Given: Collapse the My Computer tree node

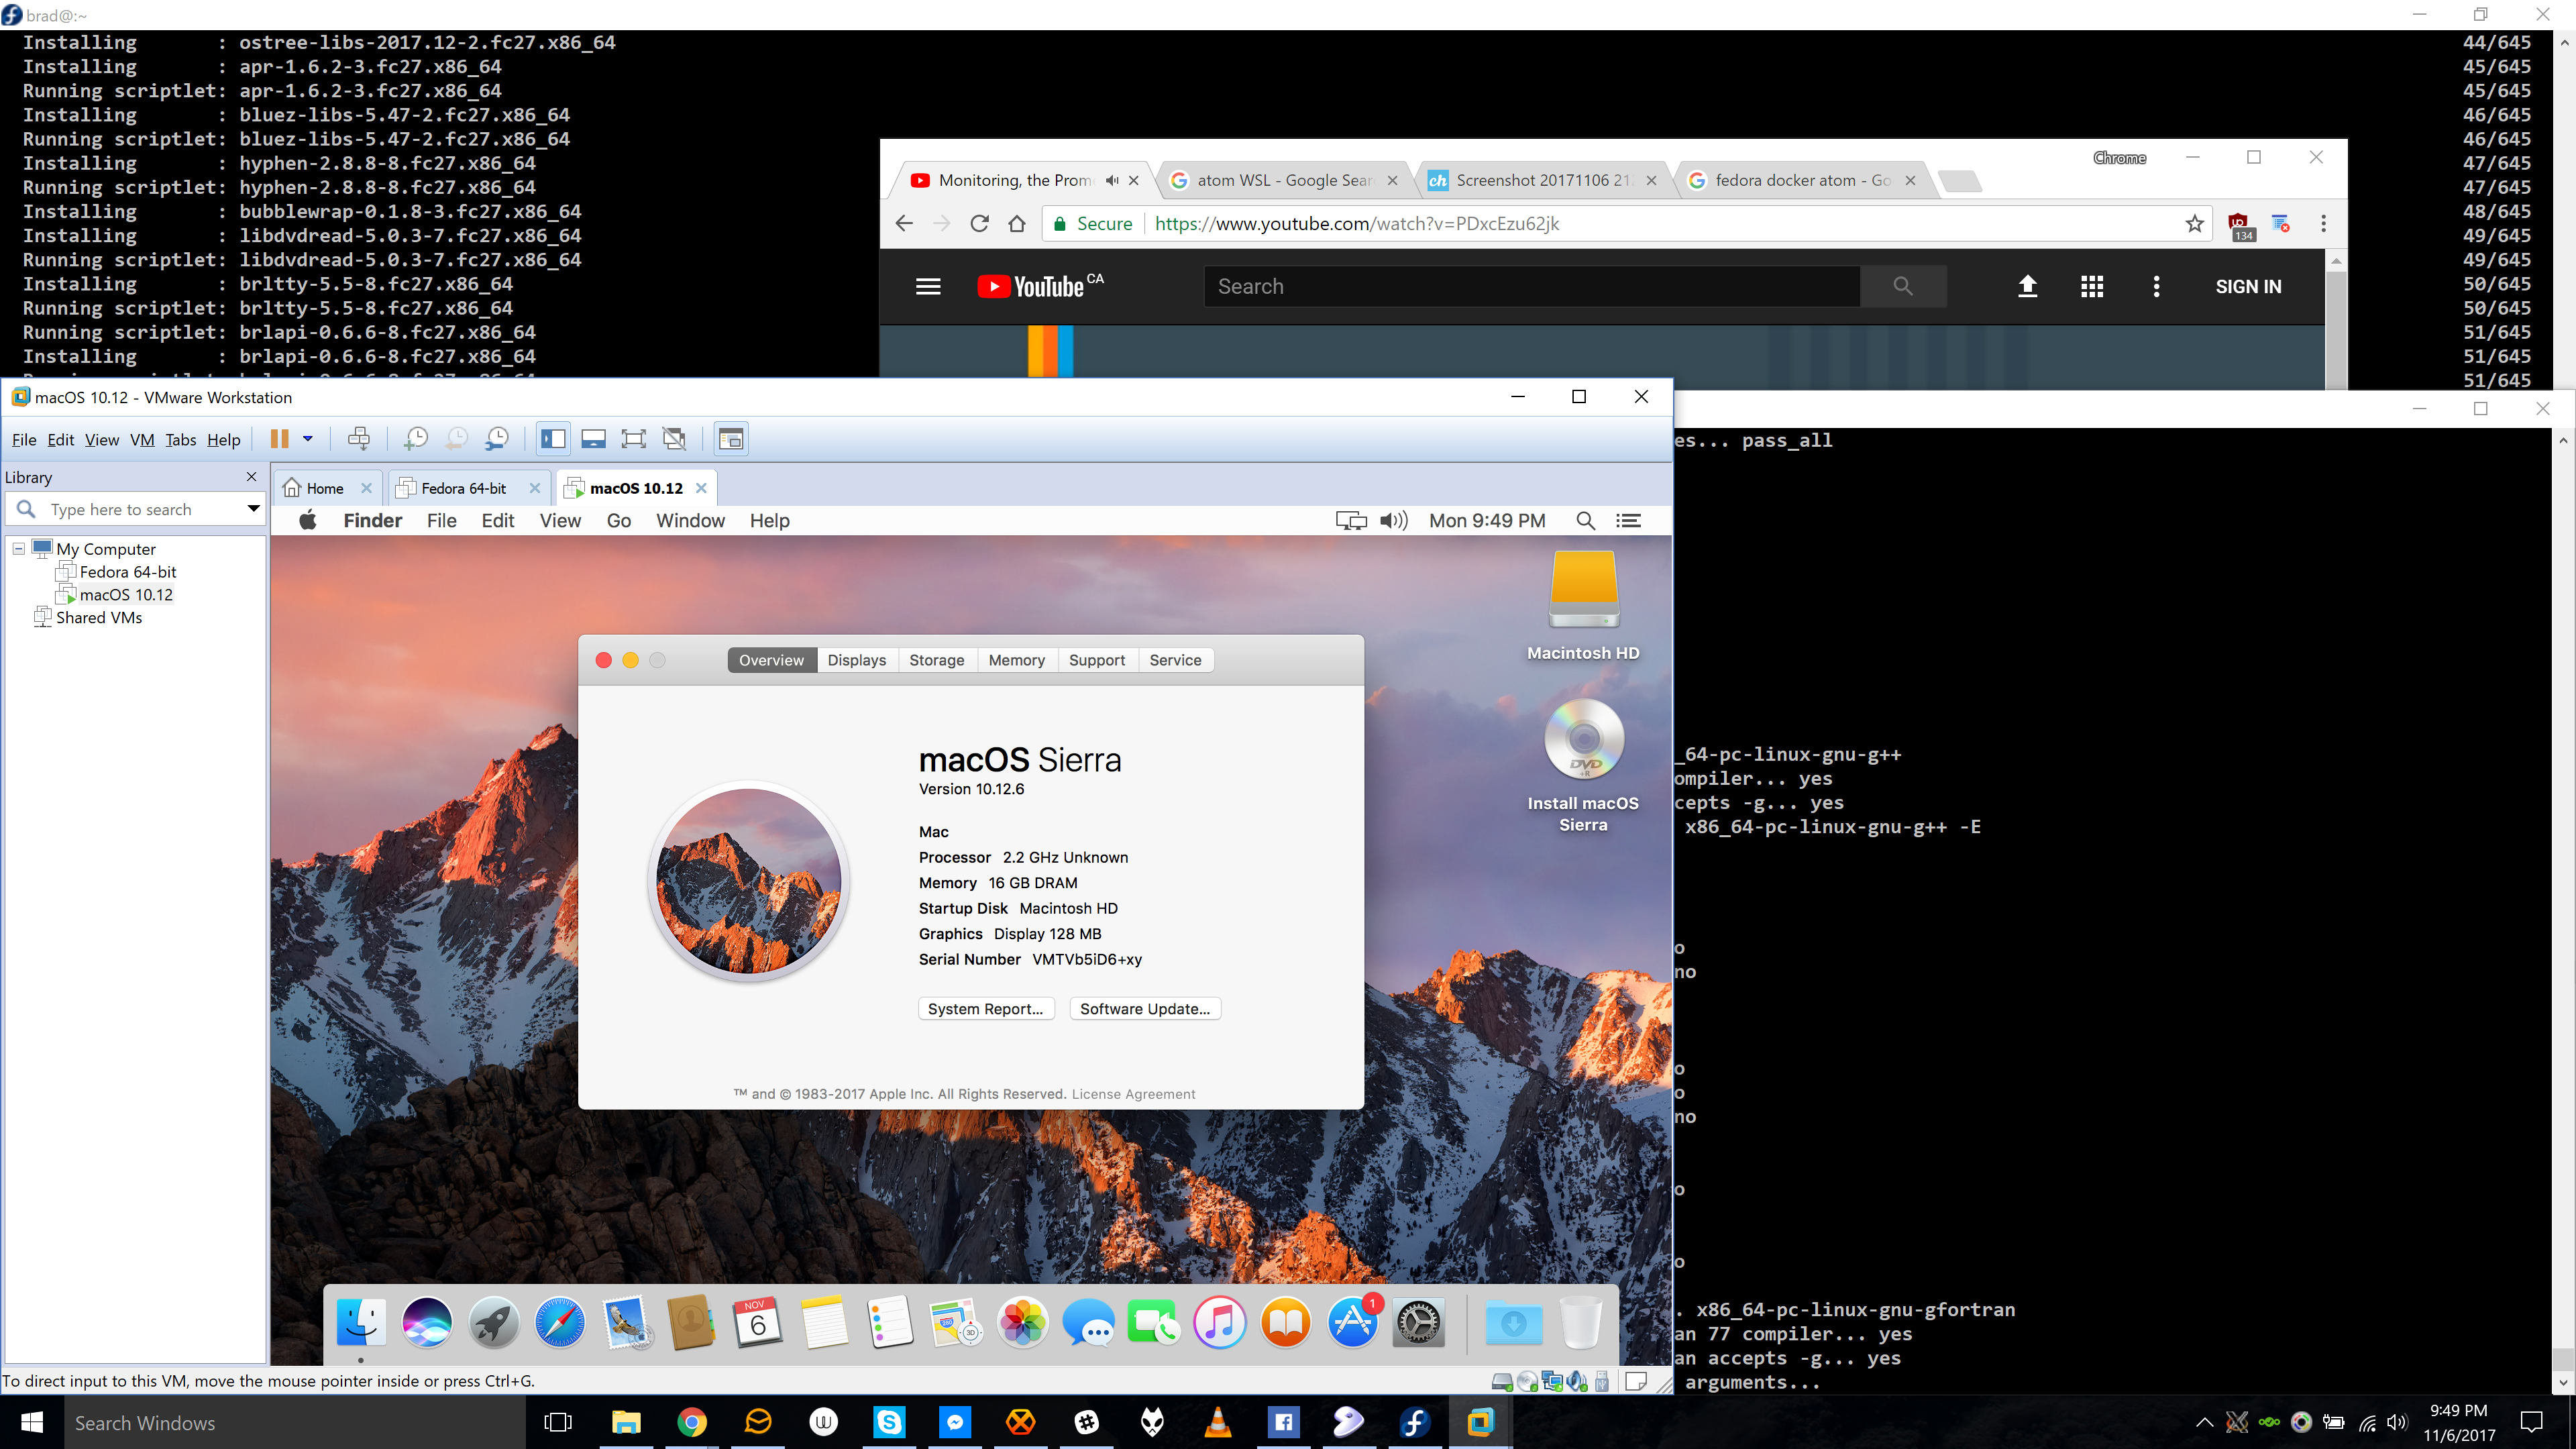Looking at the screenshot, I should [18, 549].
